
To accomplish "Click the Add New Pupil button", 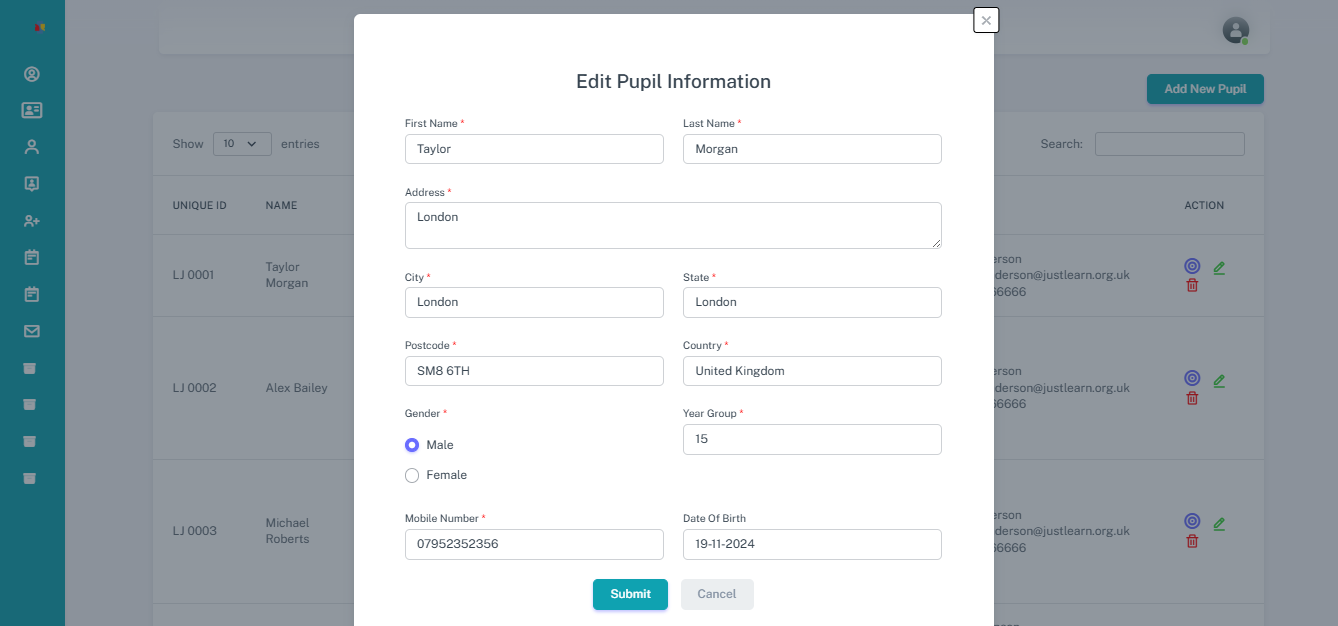I will (x=1204, y=89).
